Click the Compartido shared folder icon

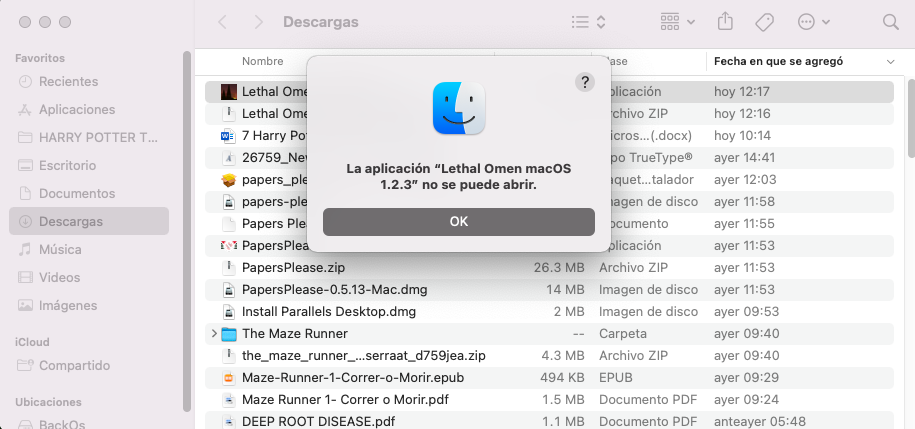click(25, 366)
